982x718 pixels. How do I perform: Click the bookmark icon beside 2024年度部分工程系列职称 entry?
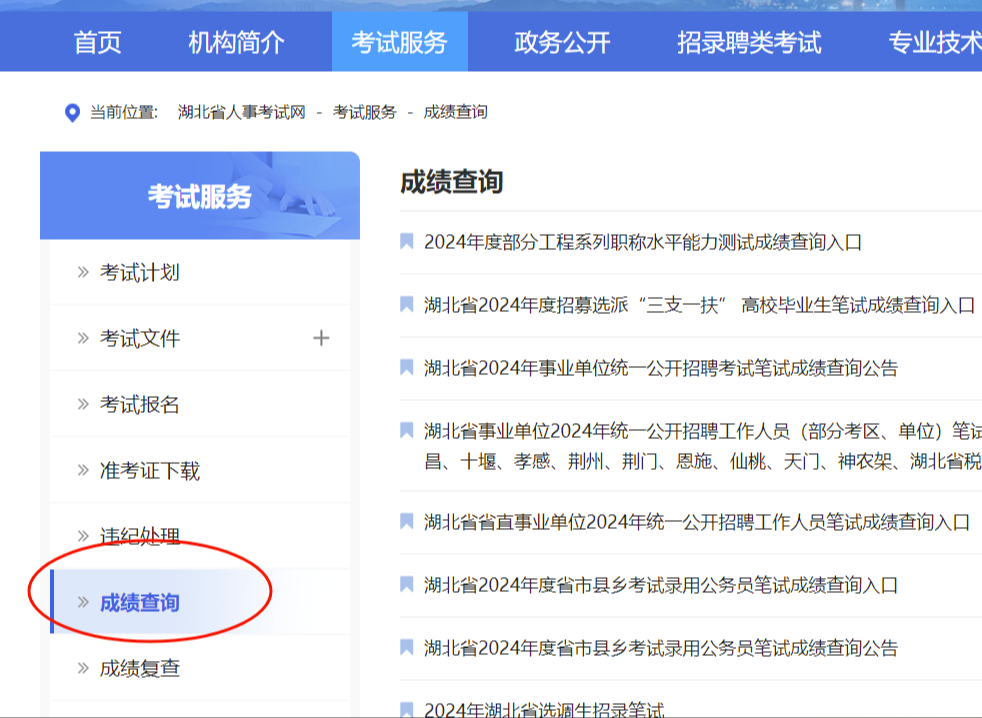point(407,241)
